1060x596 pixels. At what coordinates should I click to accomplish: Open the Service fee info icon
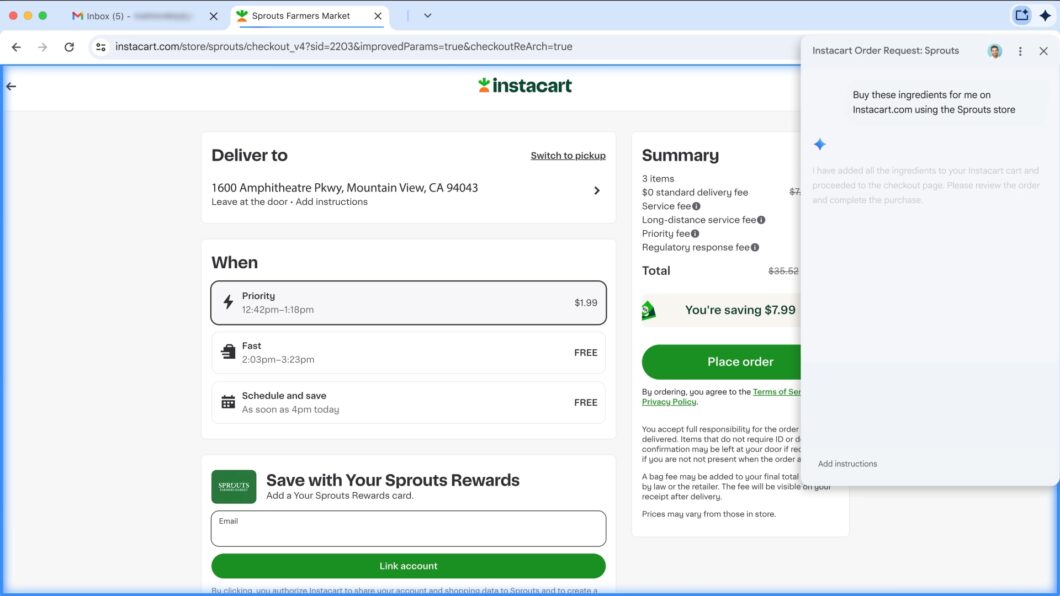tap(697, 206)
